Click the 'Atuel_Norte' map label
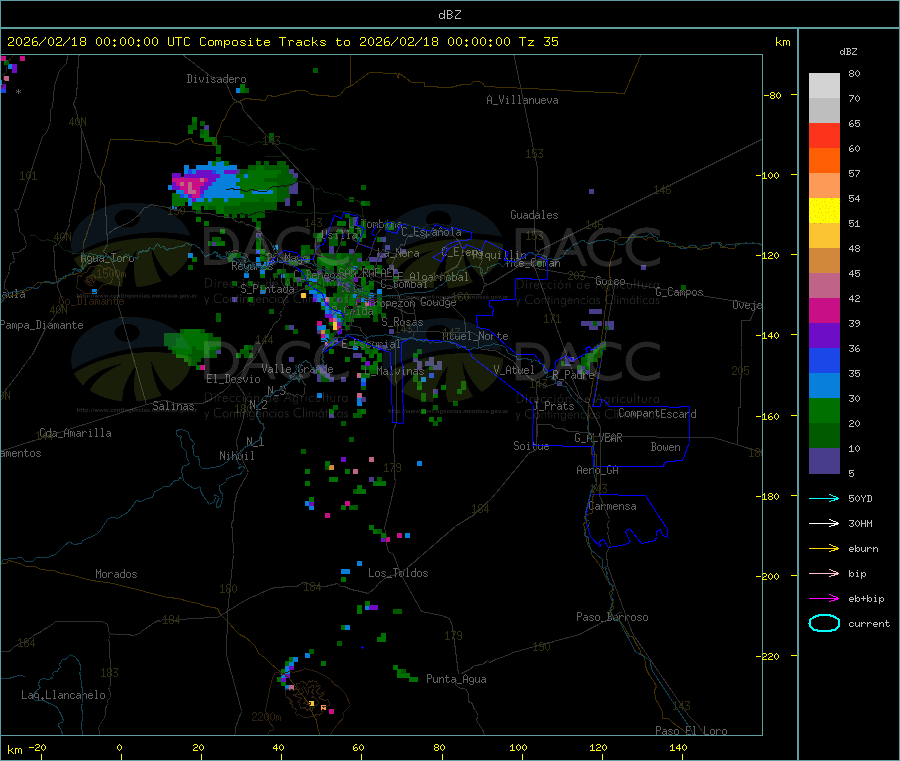This screenshot has height=761, width=900. point(475,336)
